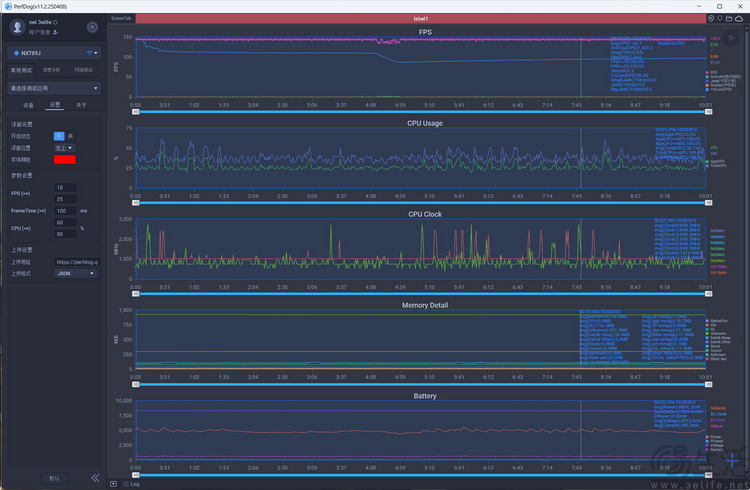750x490 pixels.
Task: Click the CPU Clock range slider right handle
Action: pyautogui.click(x=708, y=294)
